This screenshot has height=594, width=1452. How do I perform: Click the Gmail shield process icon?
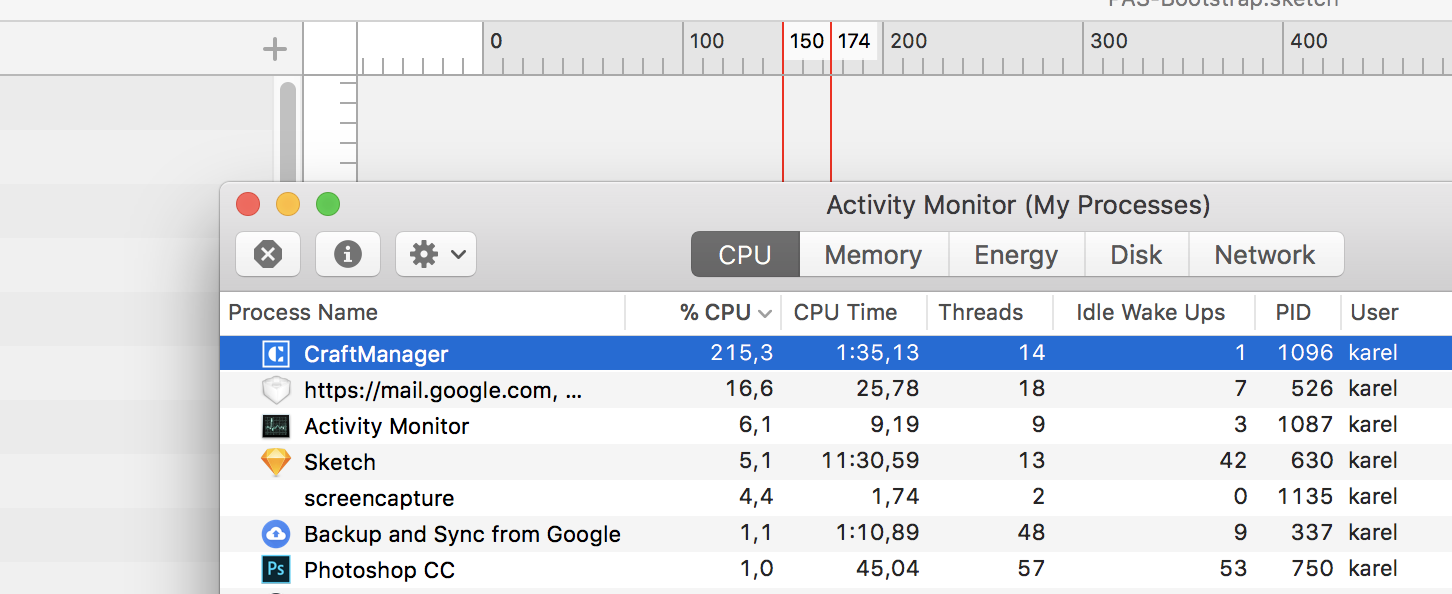click(275, 390)
